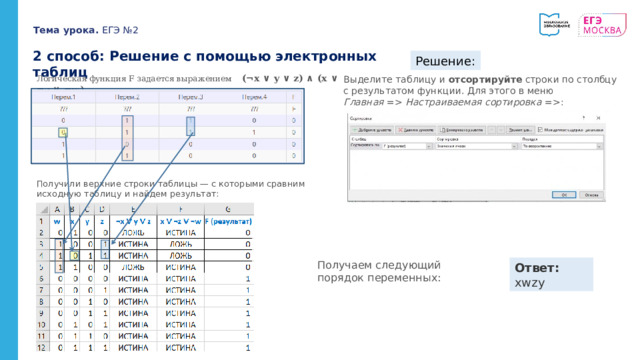Click yellow highlighted cell in spreadsheet row 4
Image resolution: width=640 pixels, height=360 pixels.
[x=74, y=256]
